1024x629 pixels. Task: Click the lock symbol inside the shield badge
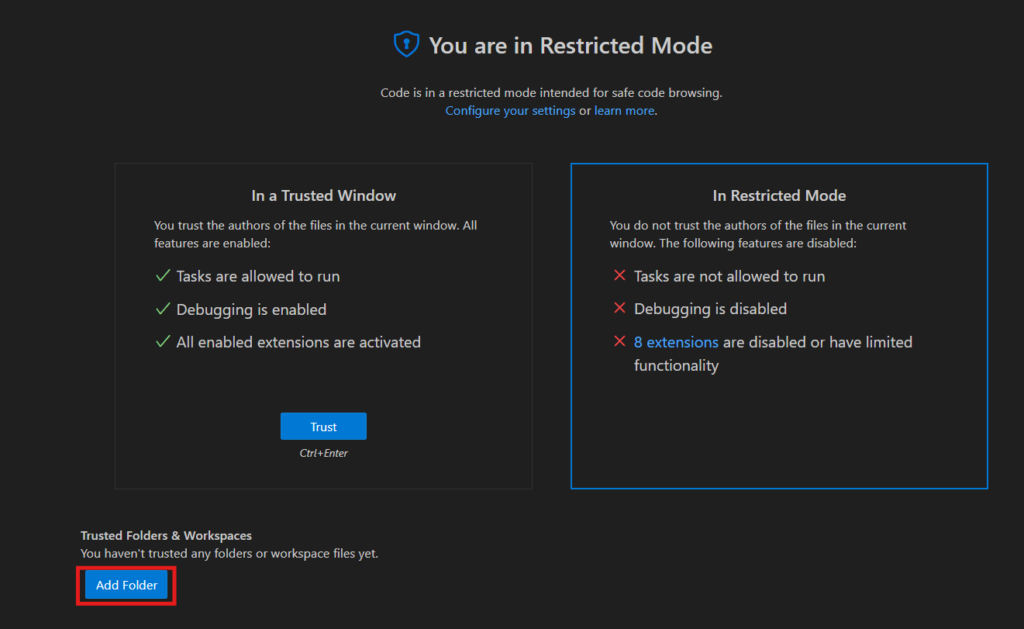[405, 44]
